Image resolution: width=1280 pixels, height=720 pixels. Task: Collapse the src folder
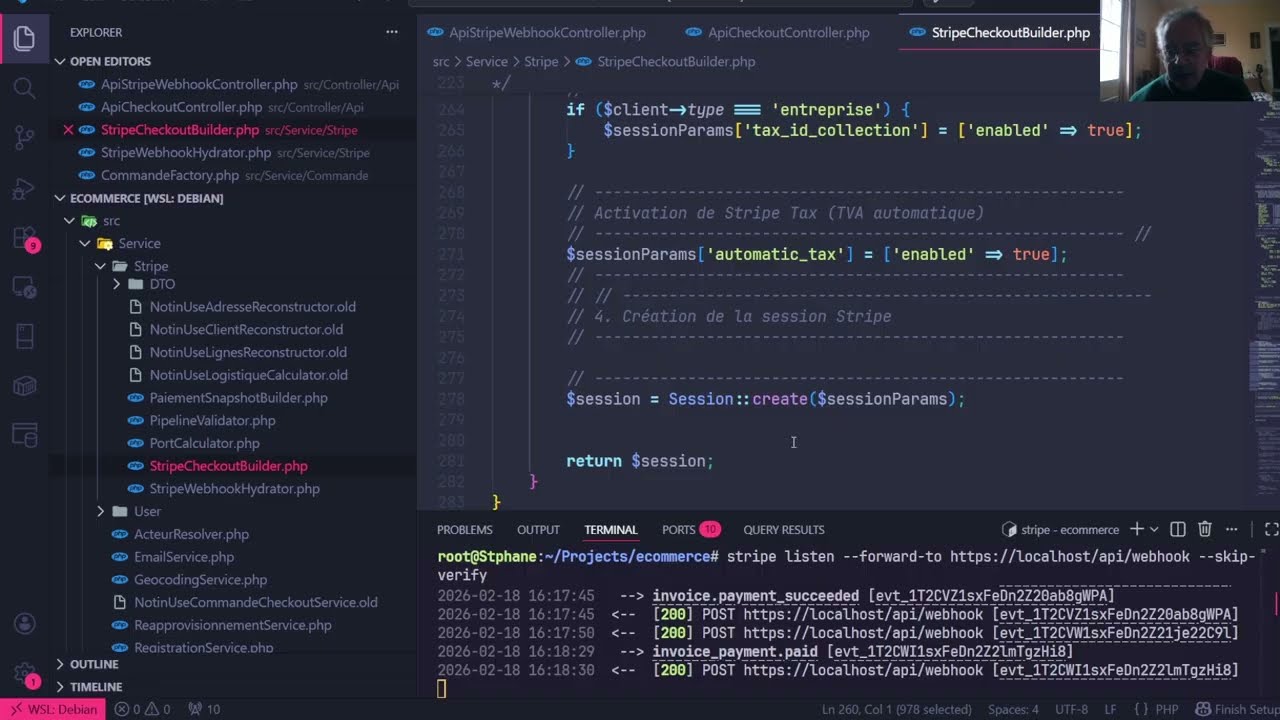click(x=69, y=221)
